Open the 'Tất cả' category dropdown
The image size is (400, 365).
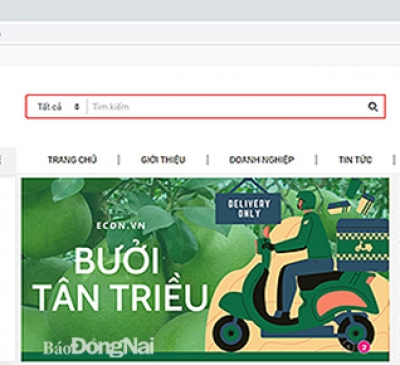pyautogui.click(x=58, y=107)
